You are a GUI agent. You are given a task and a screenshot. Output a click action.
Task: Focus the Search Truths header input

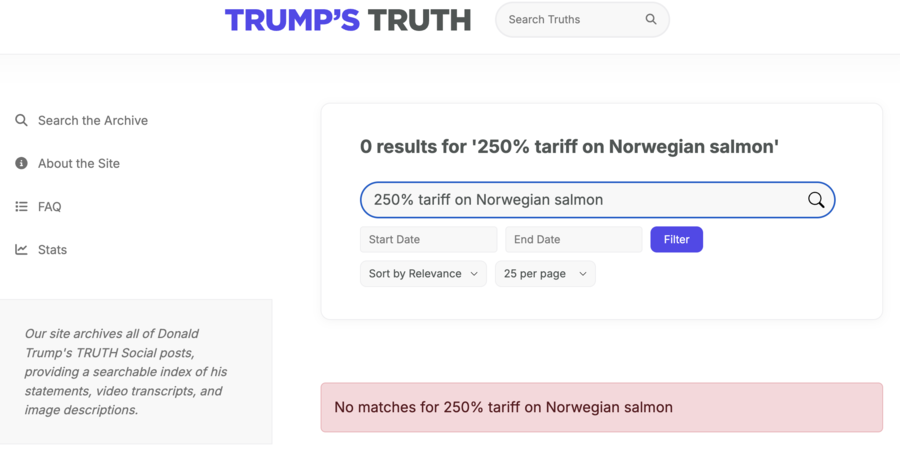point(570,19)
